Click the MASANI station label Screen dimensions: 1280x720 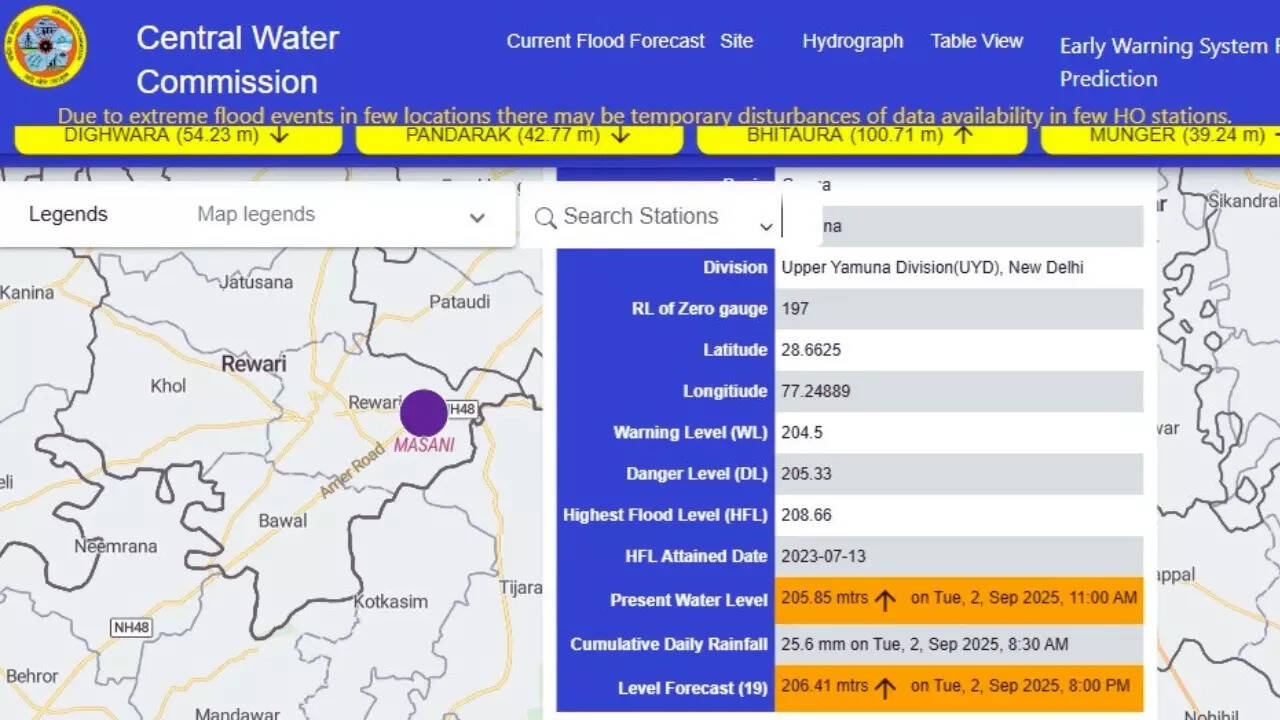(424, 445)
